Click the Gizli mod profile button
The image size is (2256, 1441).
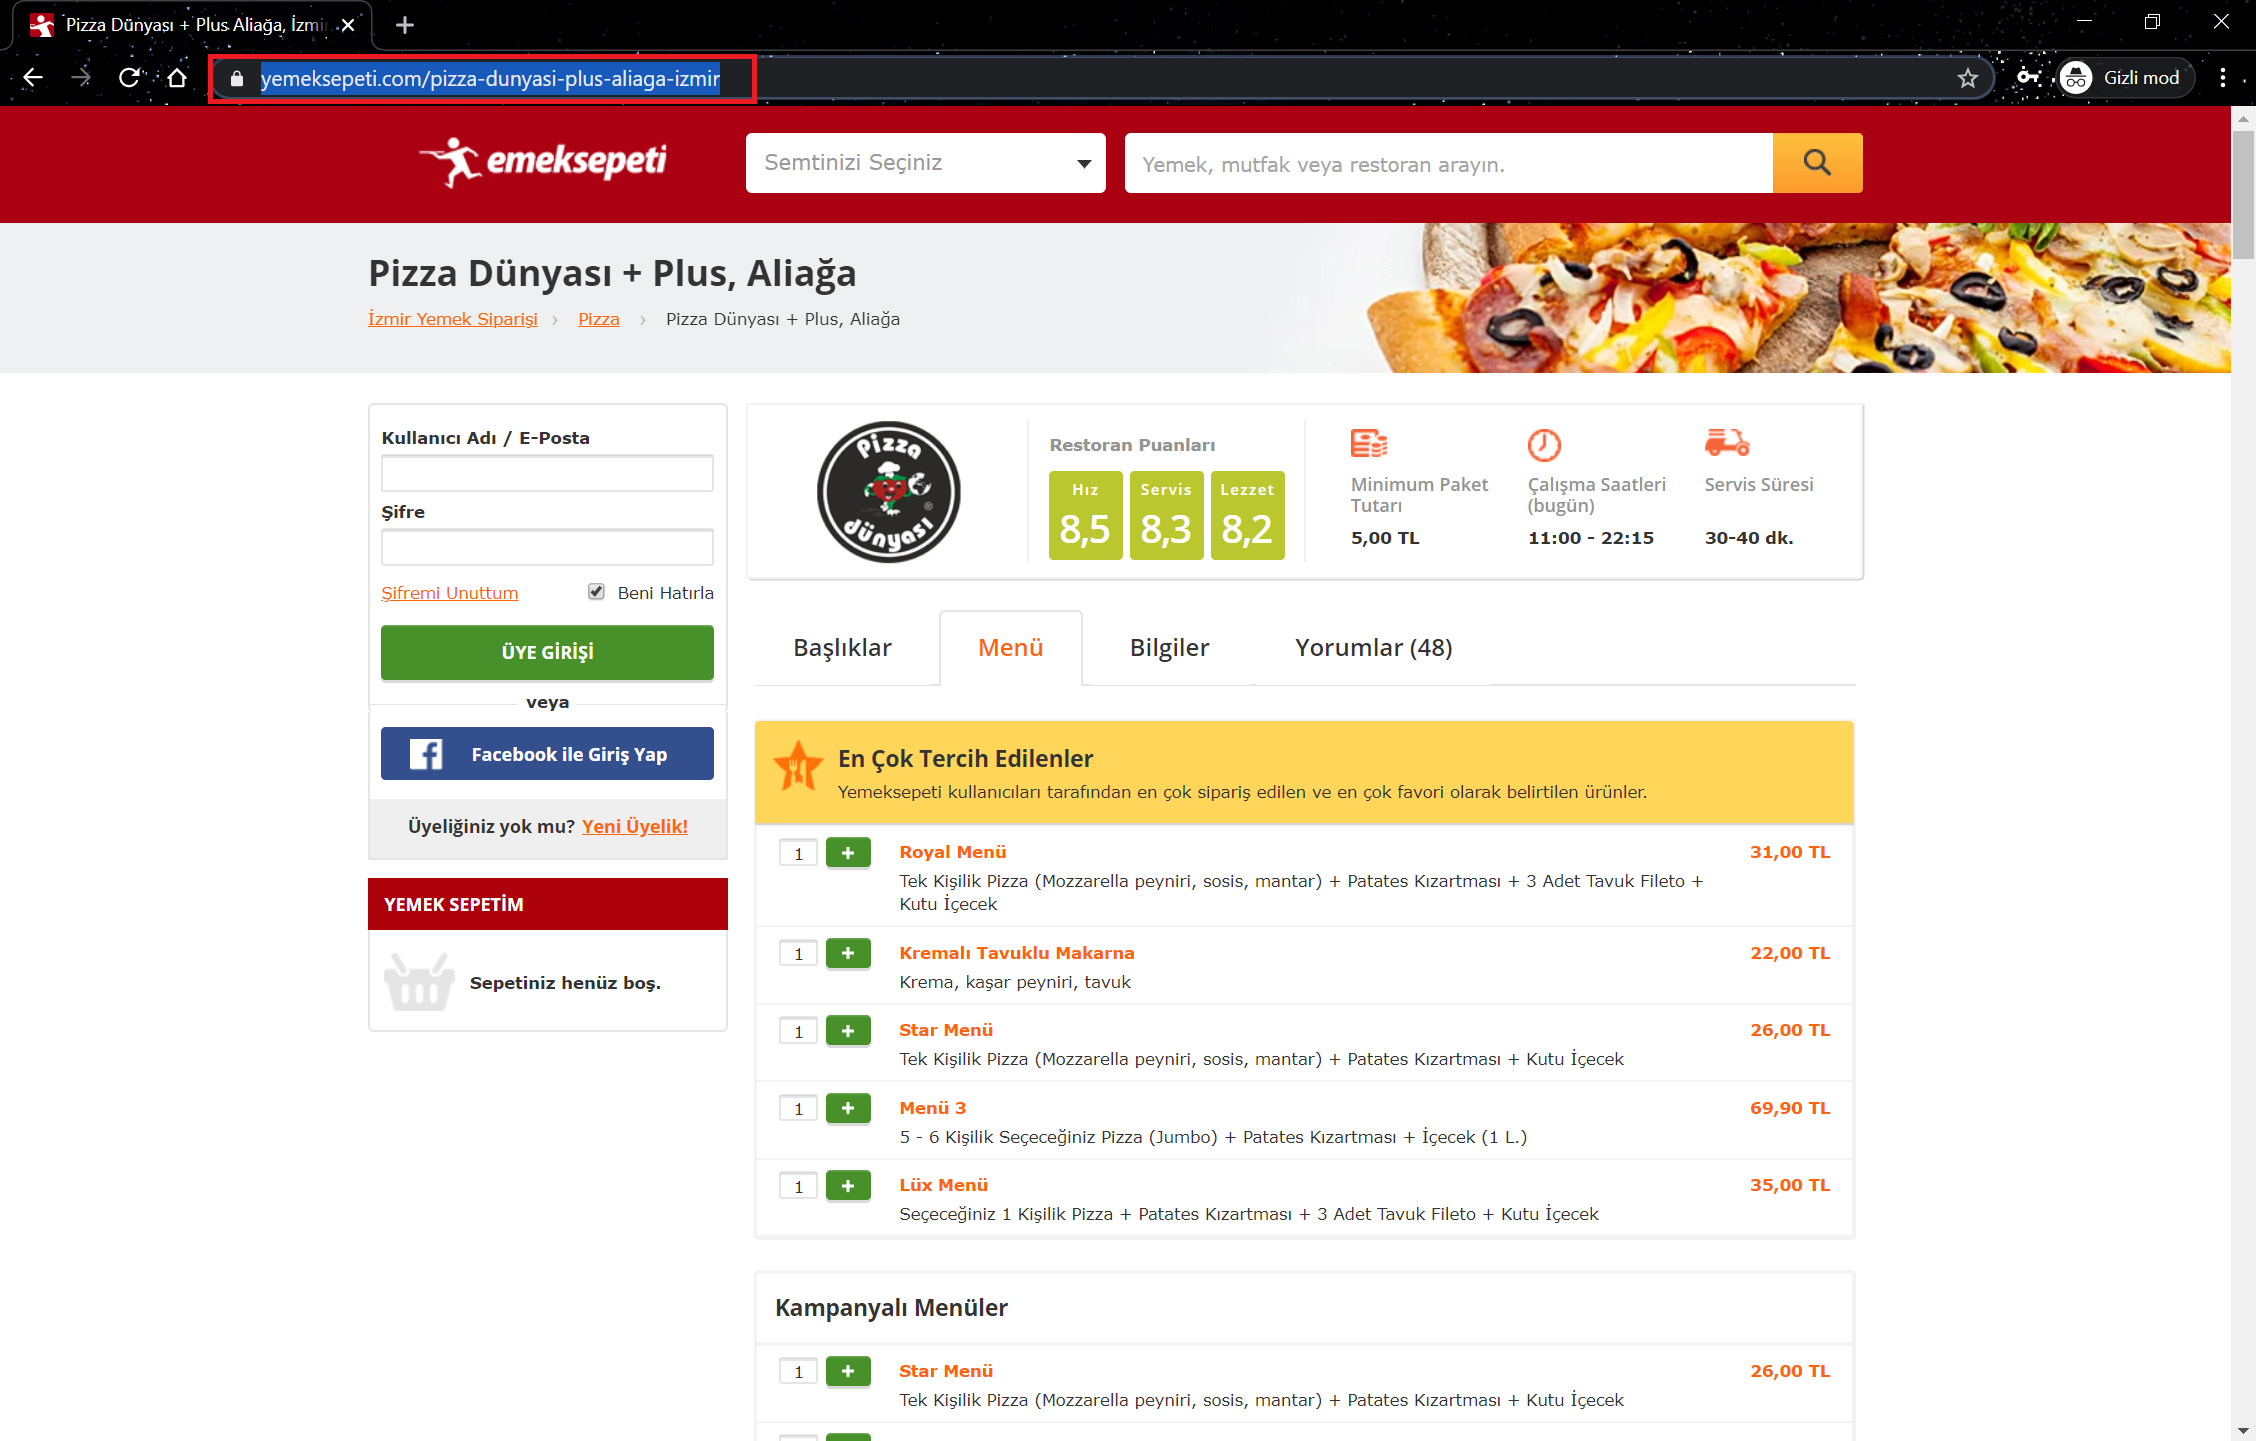(2124, 78)
